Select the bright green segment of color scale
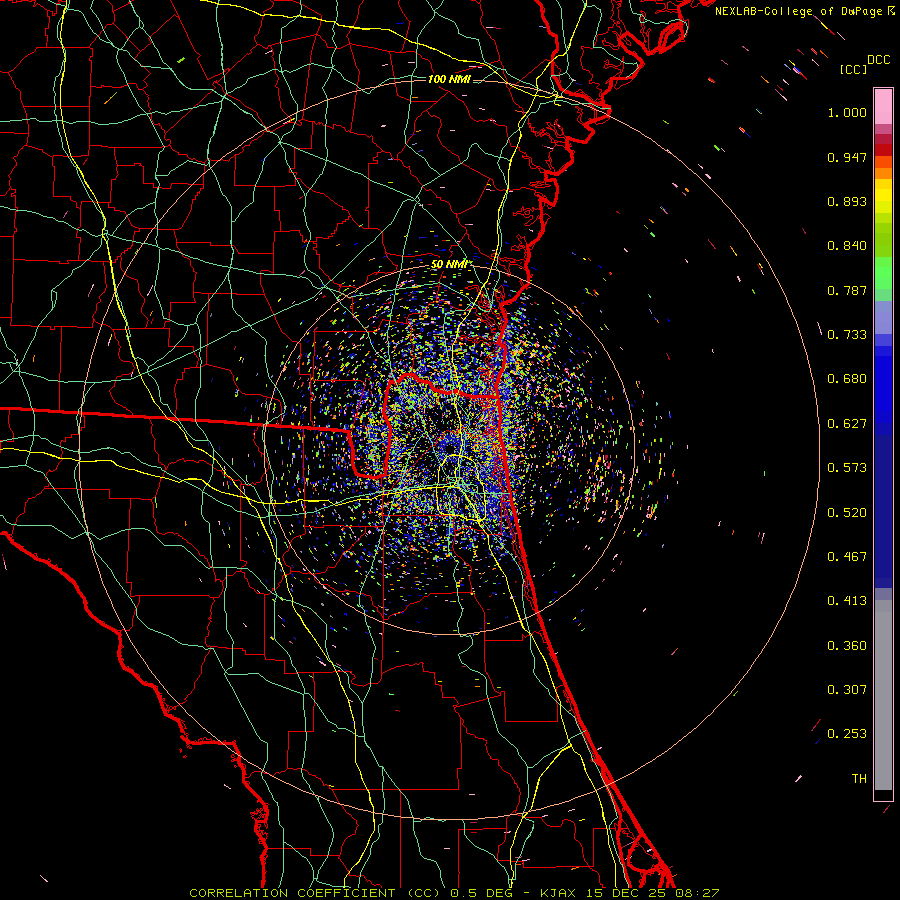The height and width of the screenshot is (900, 900). pyautogui.click(x=883, y=273)
